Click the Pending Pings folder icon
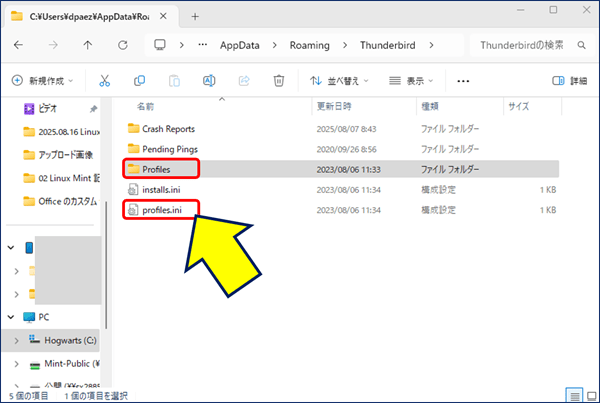600x403 pixels. click(x=133, y=148)
